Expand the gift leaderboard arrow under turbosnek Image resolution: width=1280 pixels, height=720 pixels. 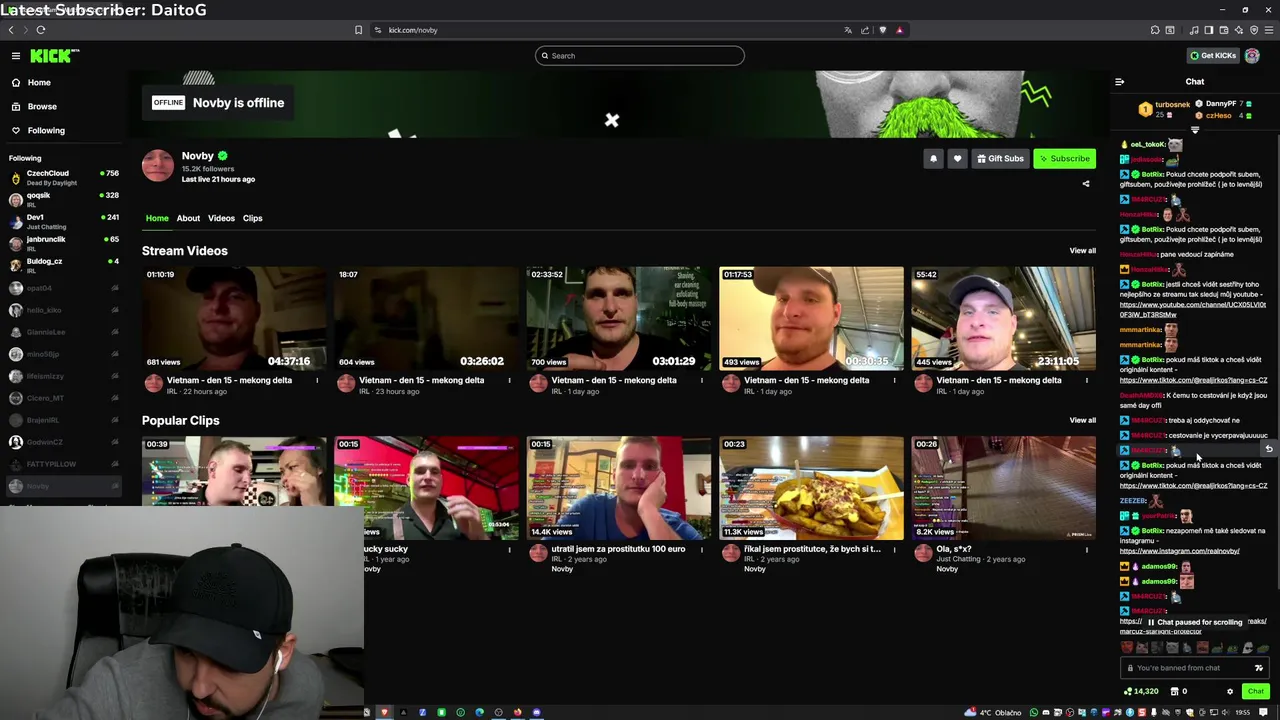pos(1195,130)
